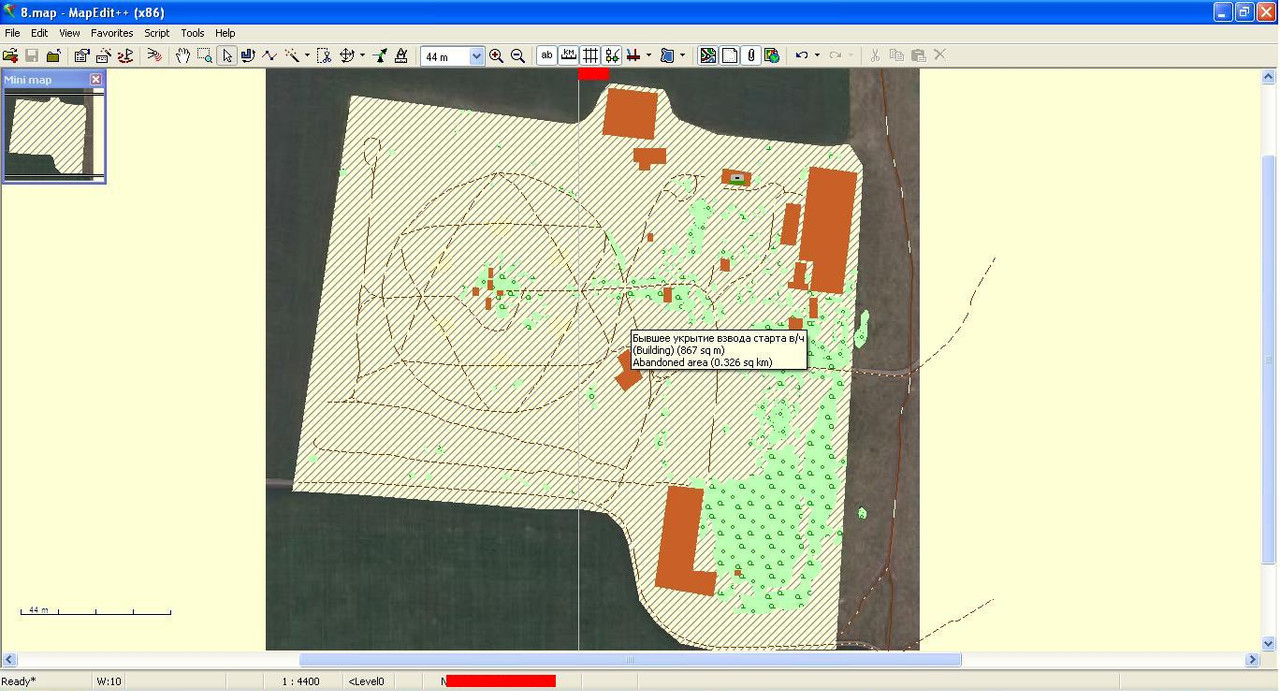
Task: Pick the arrow selection tool
Action: point(227,56)
